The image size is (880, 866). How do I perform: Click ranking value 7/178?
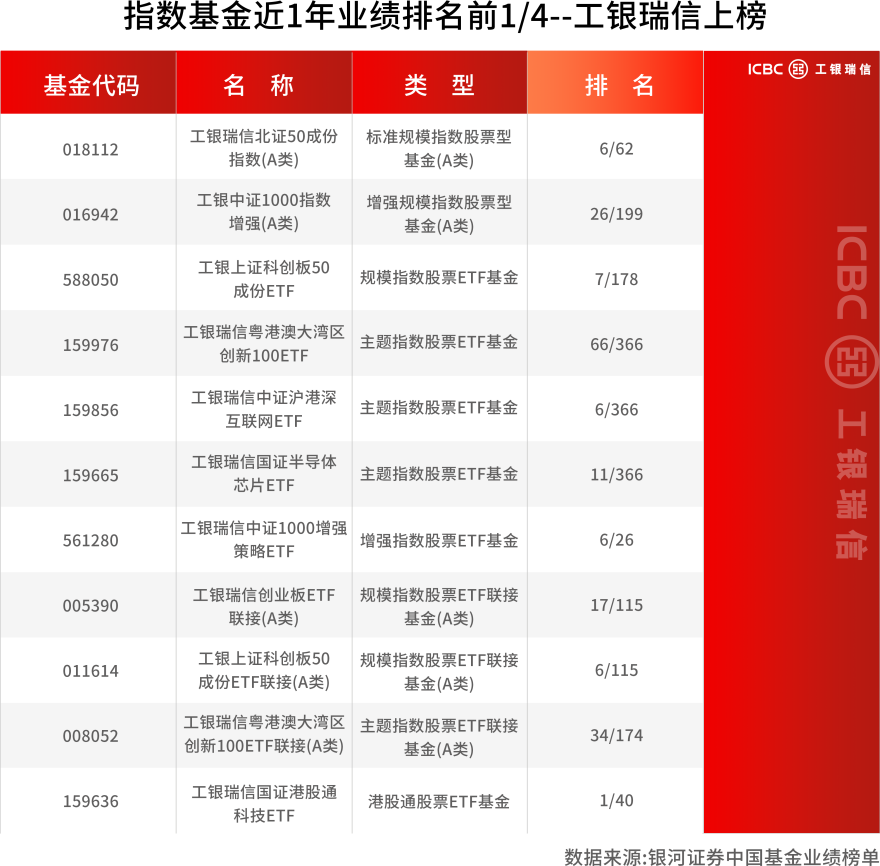(x=616, y=279)
